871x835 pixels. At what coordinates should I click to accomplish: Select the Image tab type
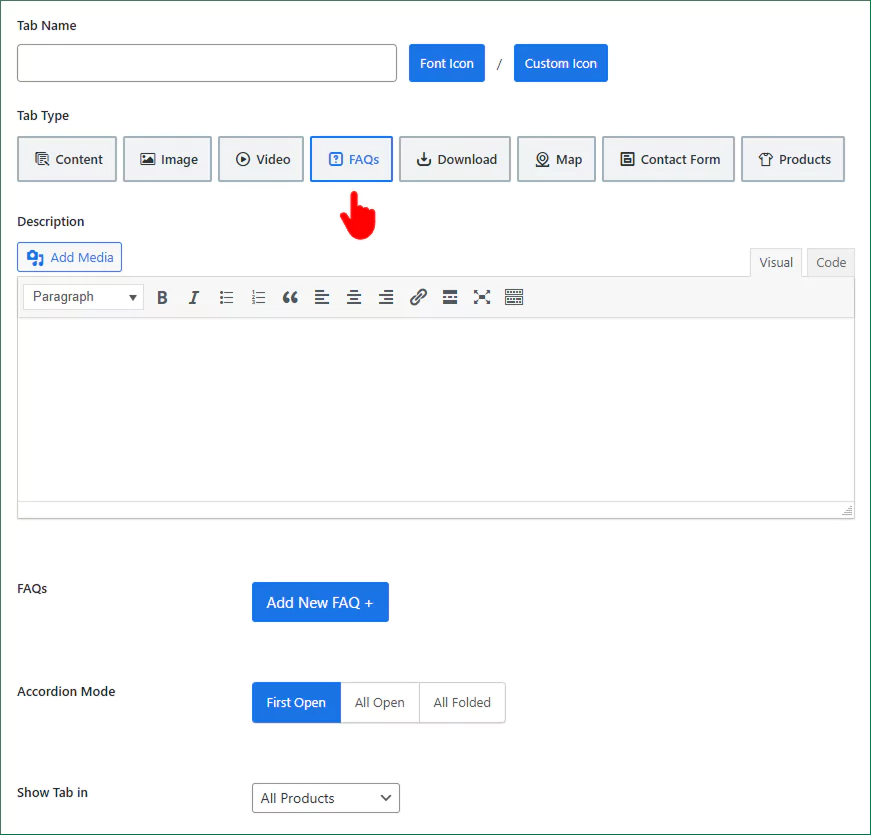click(167, 159)
